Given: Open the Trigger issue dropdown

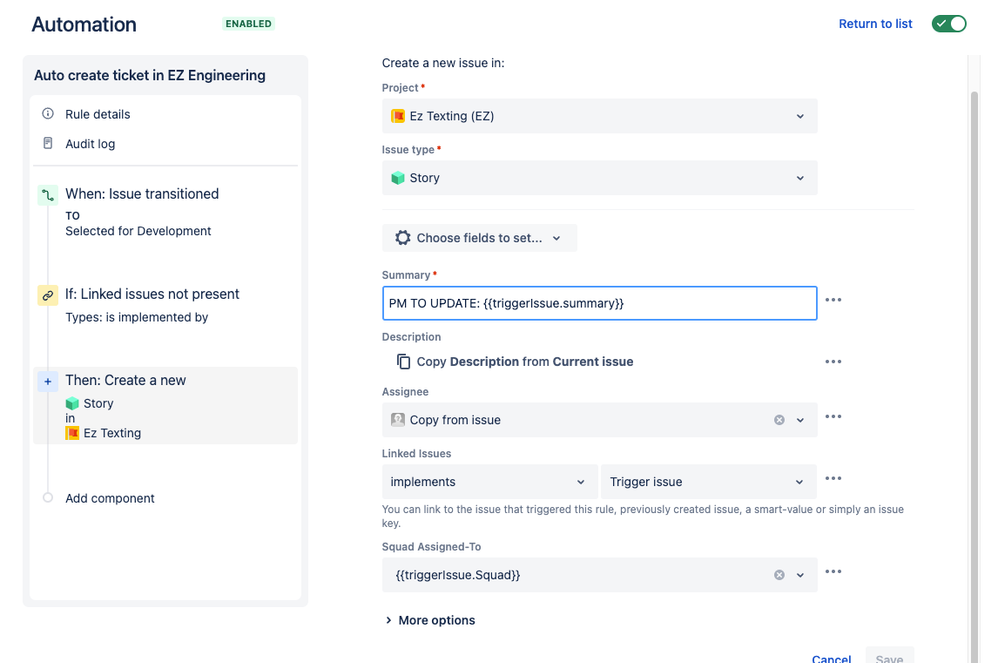Looking at the screenshot, I should (708, 482).
